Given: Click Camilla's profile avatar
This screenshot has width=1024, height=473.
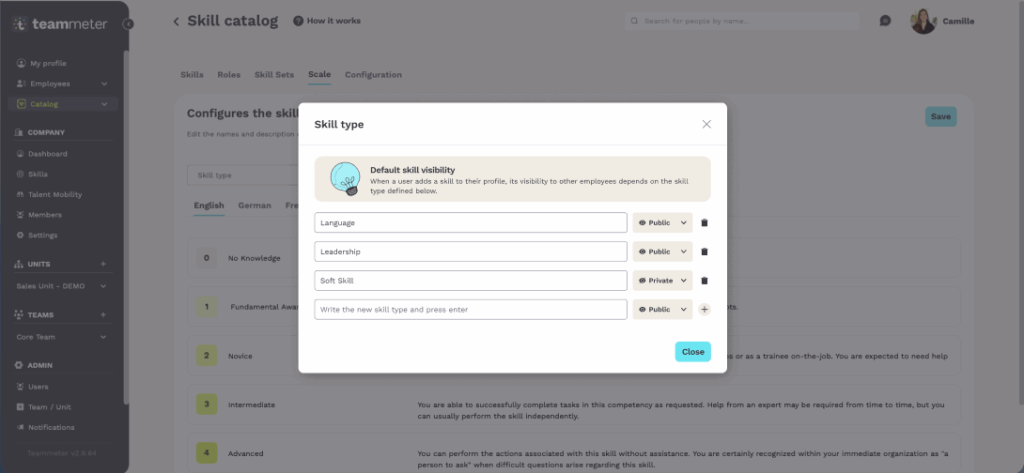Looking at the screenshot, I should [922, 21].
